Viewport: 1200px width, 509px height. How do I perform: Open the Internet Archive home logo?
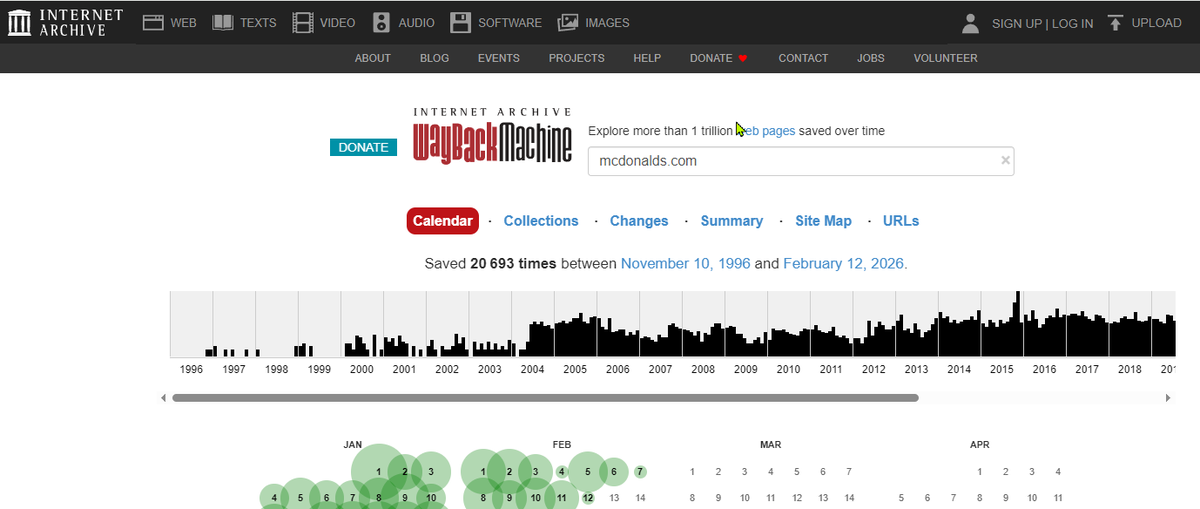click(x=65, y=22)
